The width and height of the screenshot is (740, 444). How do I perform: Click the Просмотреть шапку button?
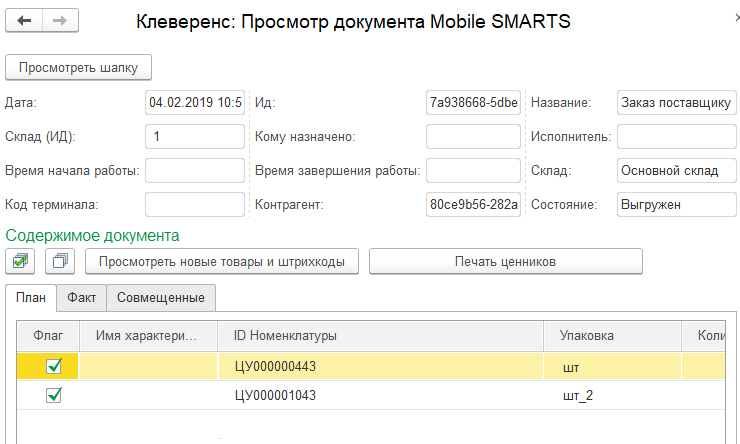78,67
